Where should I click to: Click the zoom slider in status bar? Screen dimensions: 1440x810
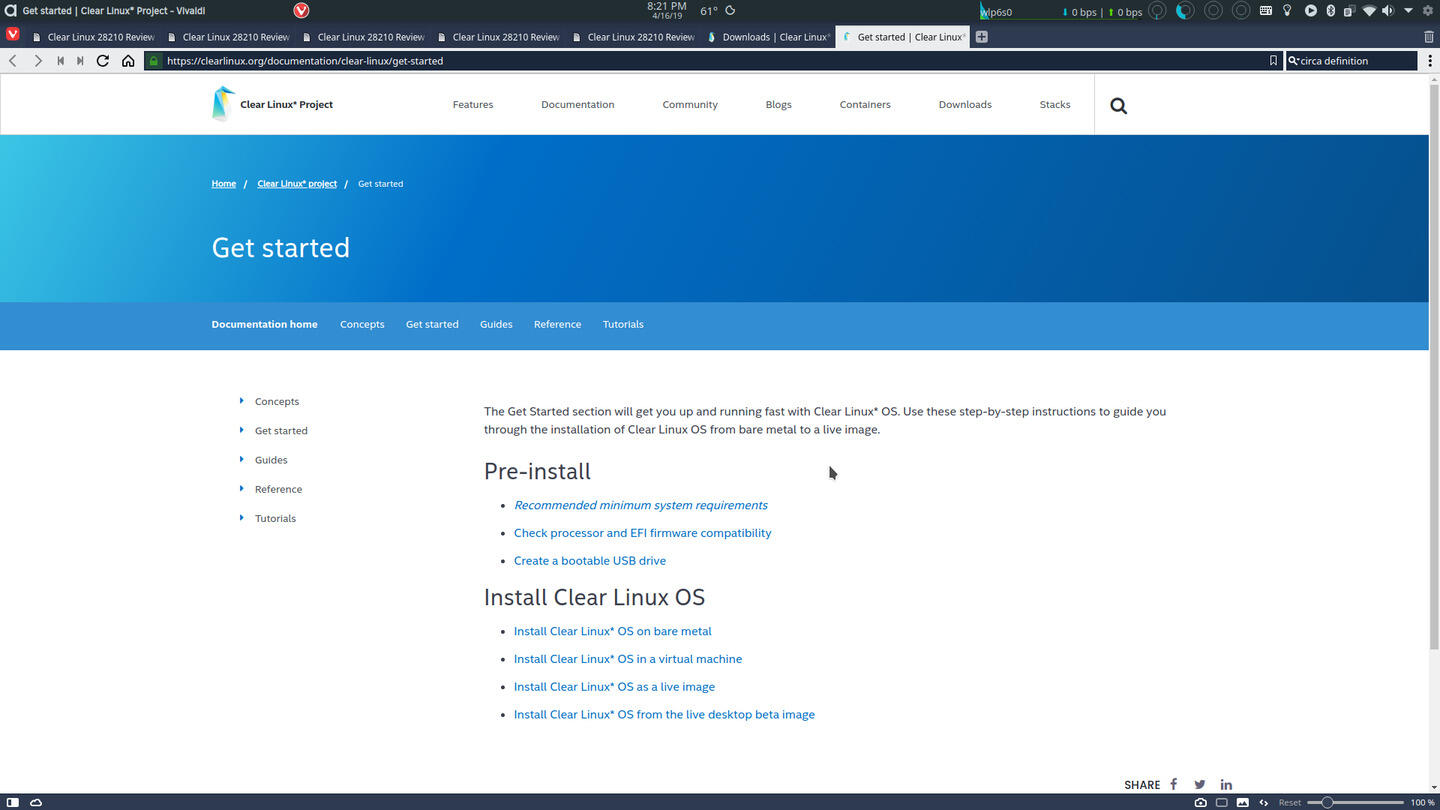click(x=1356, y=802)
